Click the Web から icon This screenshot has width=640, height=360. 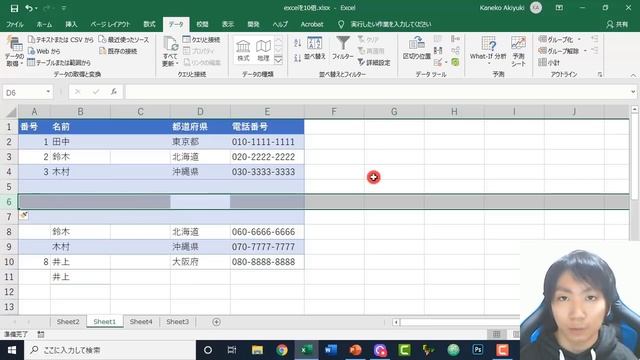click(x=31, y=51)
